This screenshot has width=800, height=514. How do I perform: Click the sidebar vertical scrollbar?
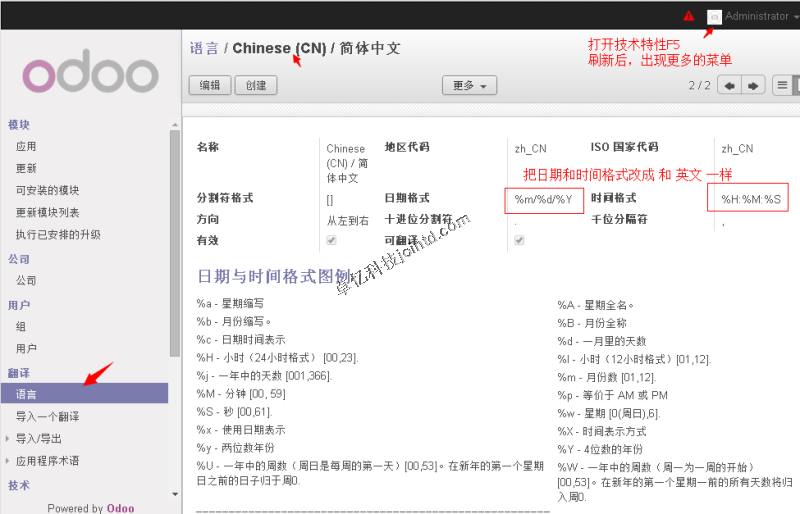[x=175, y=250]
